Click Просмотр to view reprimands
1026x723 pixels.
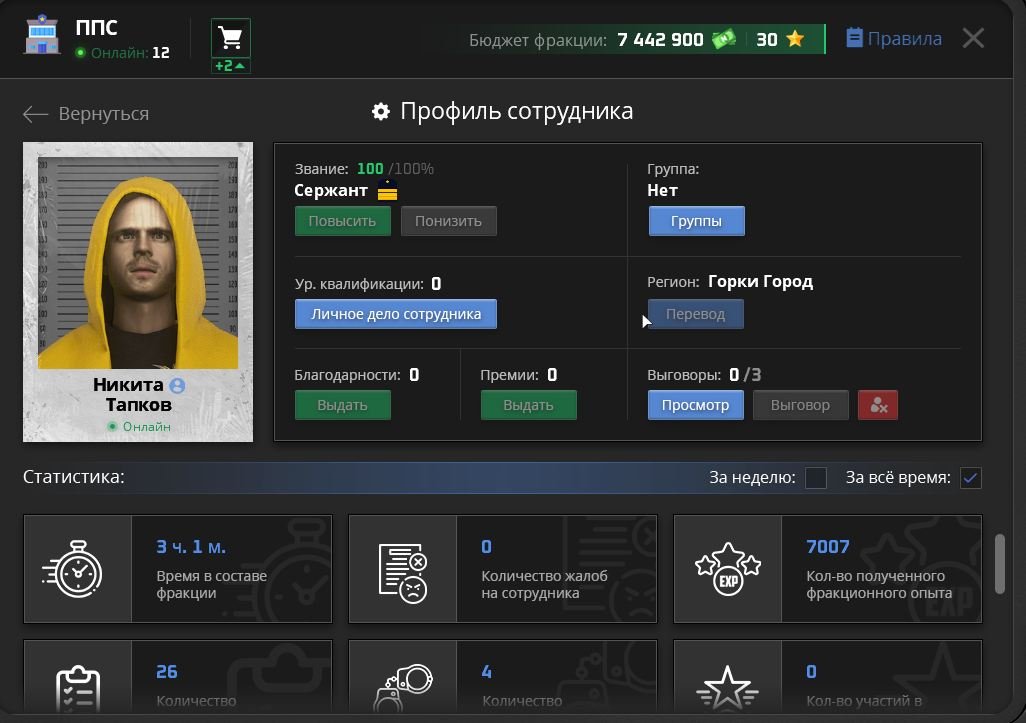696,405
